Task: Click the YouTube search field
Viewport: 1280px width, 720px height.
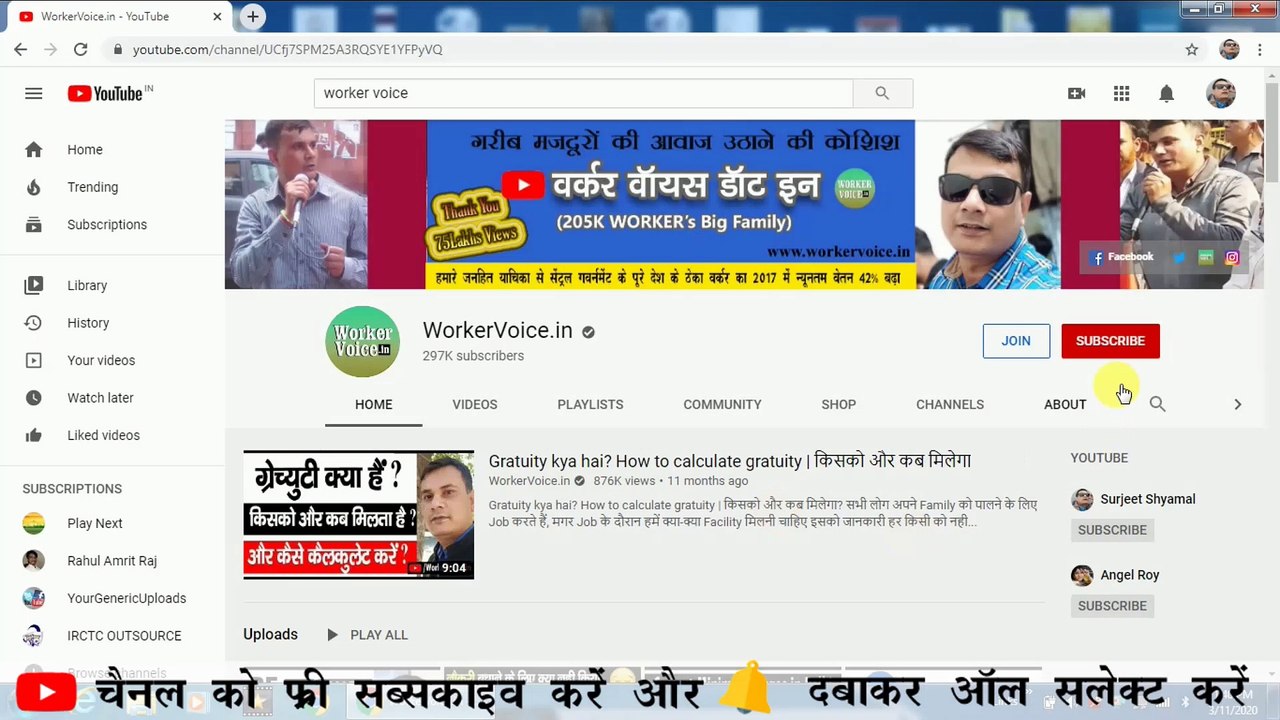Action: coord(584,93)
